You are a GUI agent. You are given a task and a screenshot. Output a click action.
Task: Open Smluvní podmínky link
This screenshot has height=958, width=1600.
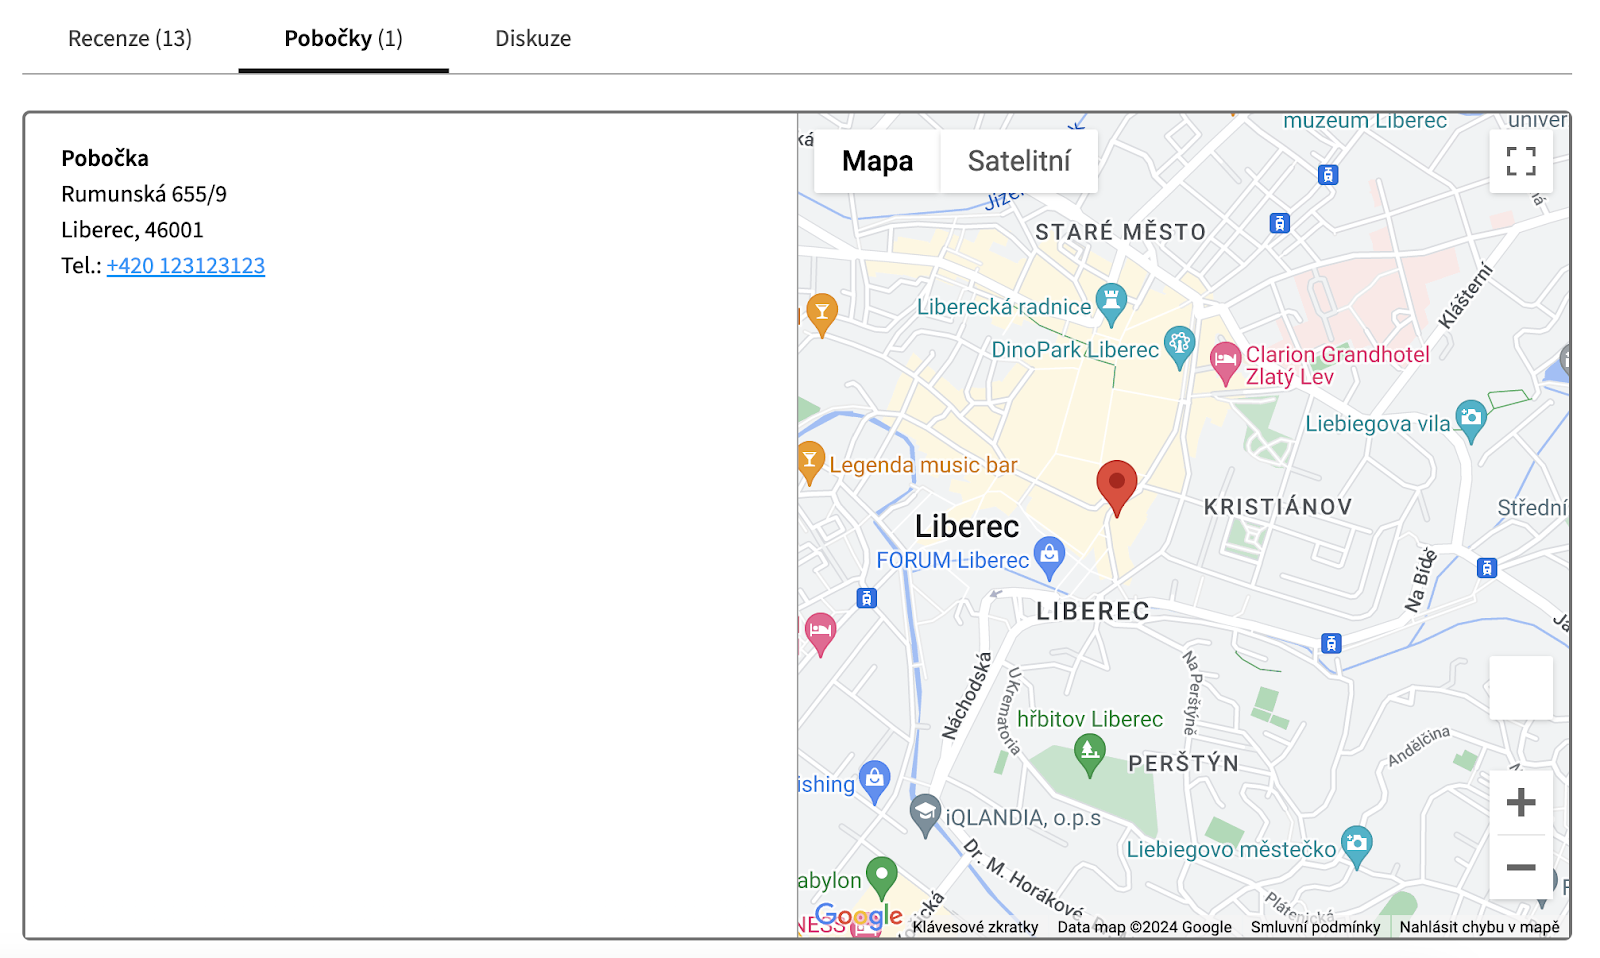tap(1315, 927)
